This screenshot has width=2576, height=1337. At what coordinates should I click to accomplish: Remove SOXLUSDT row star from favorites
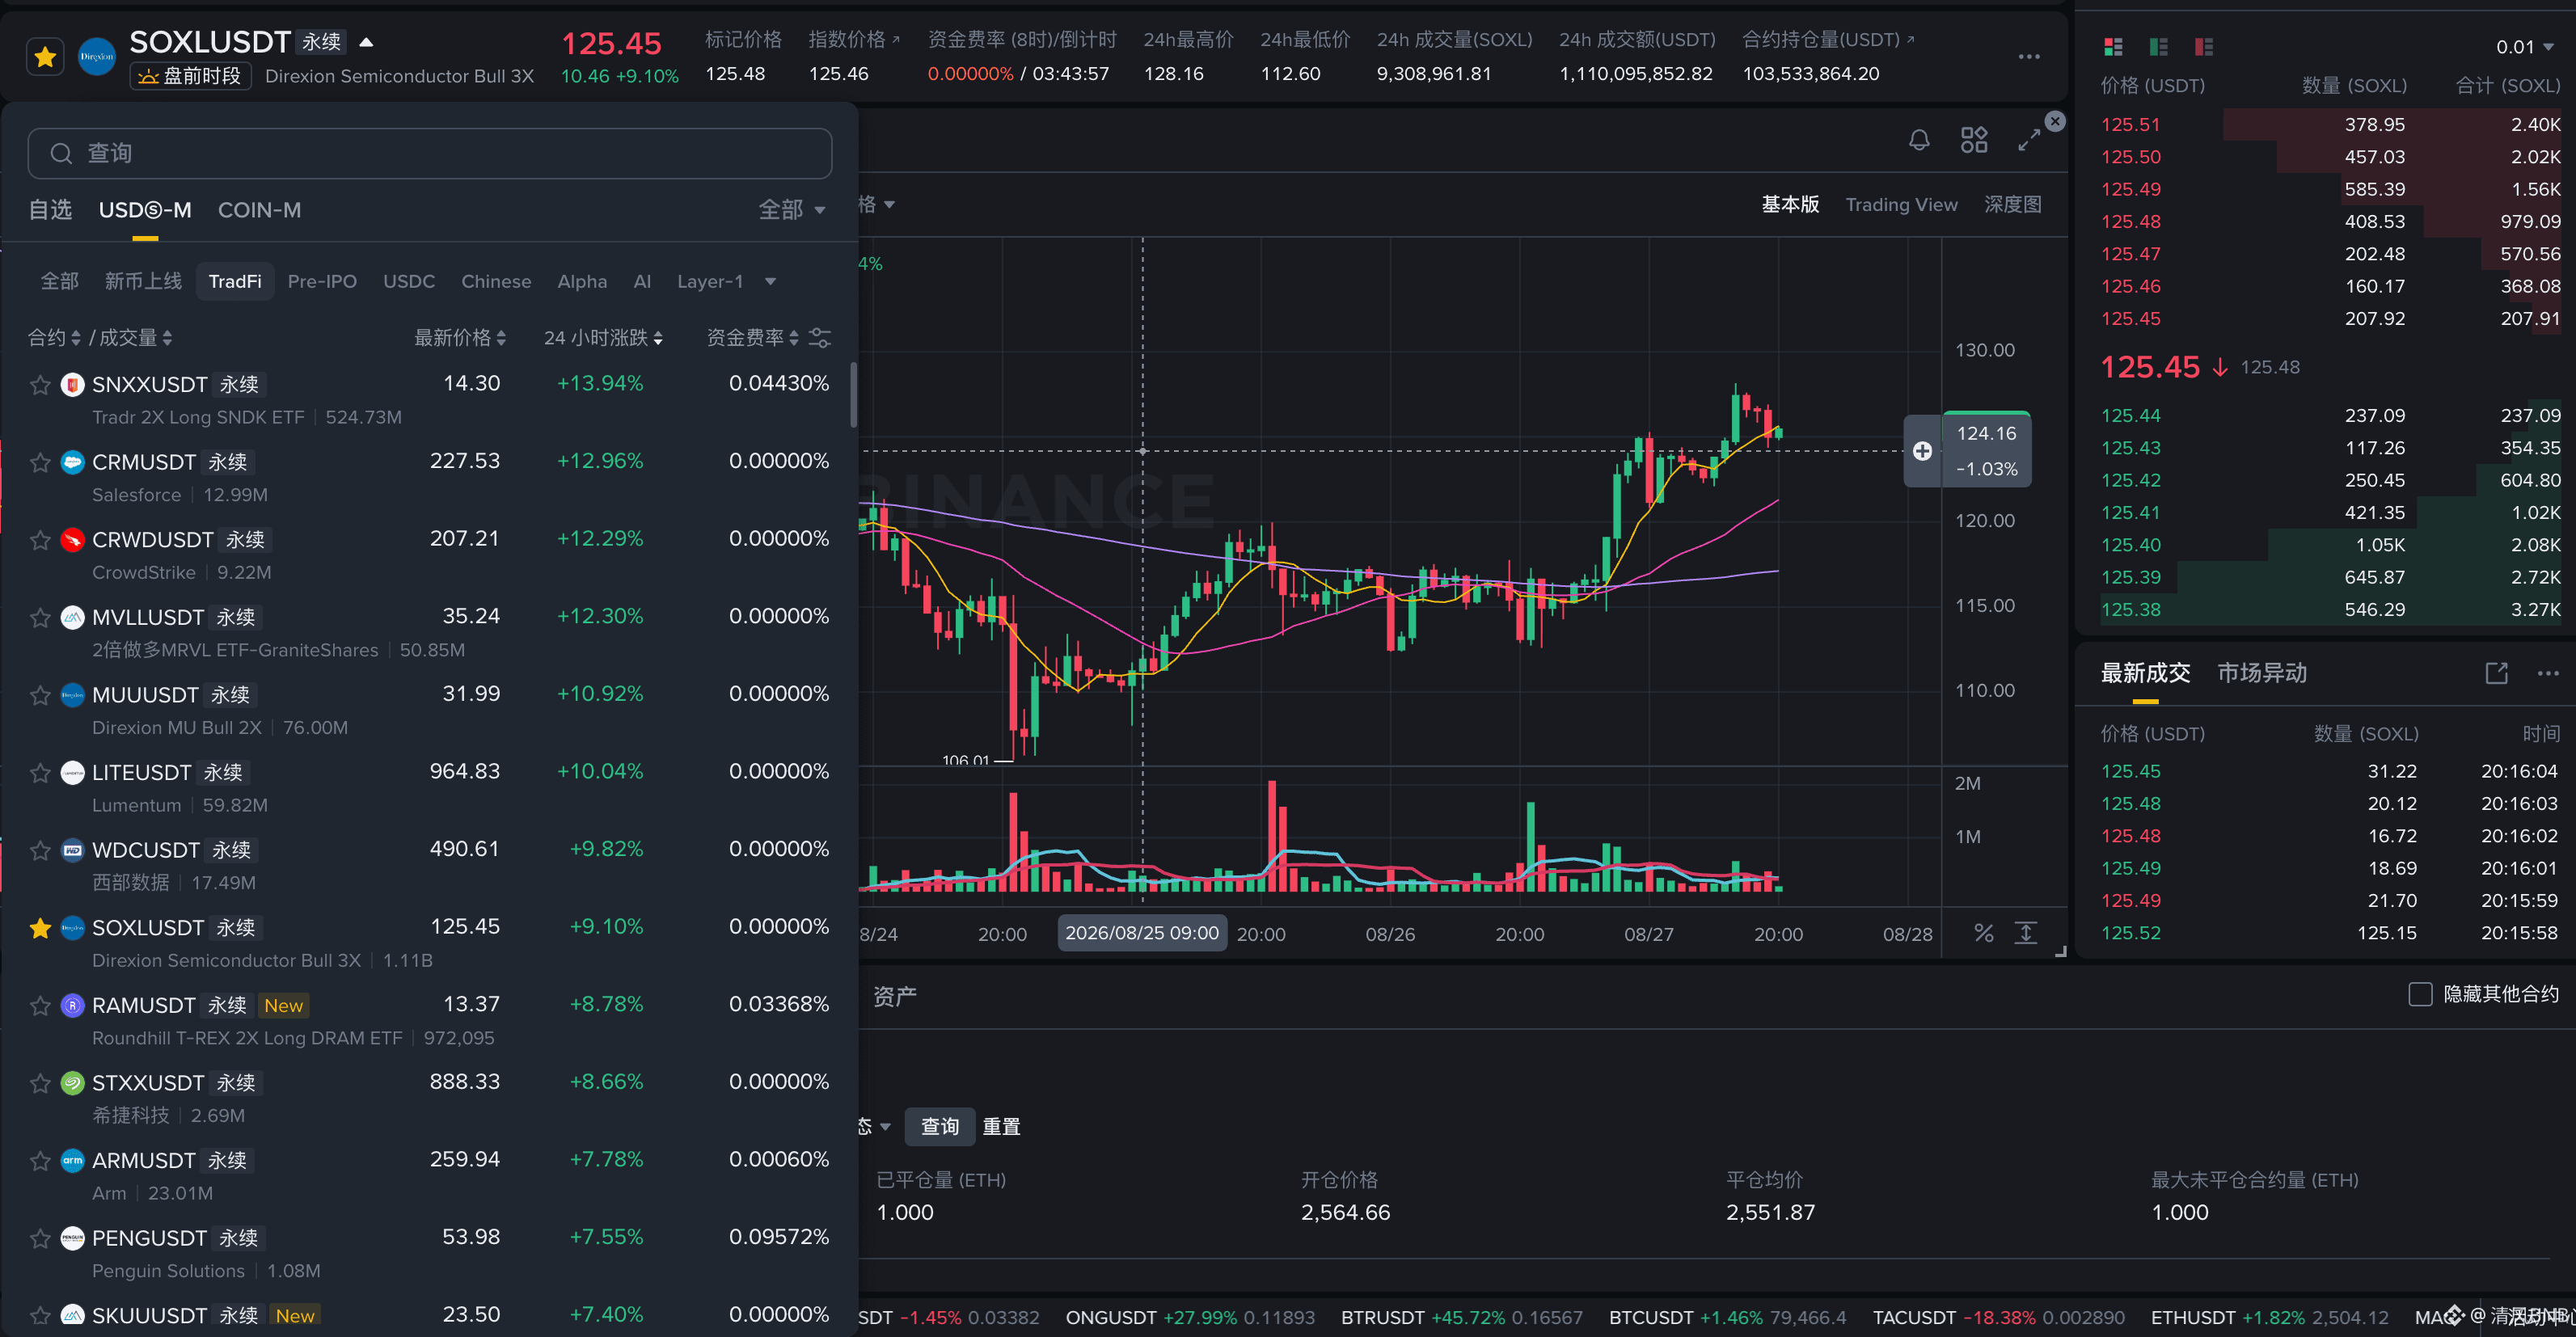click(40, 928)
